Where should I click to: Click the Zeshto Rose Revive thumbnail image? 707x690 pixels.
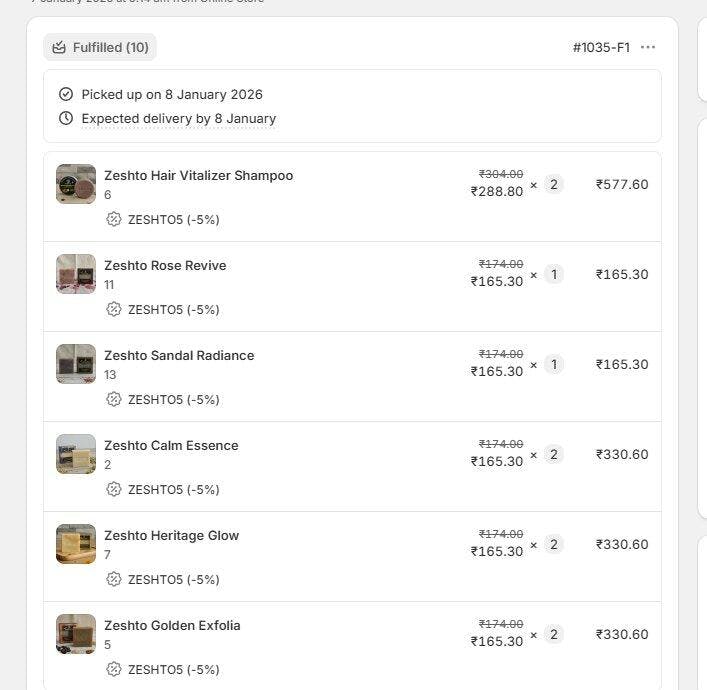click(76, 274)
